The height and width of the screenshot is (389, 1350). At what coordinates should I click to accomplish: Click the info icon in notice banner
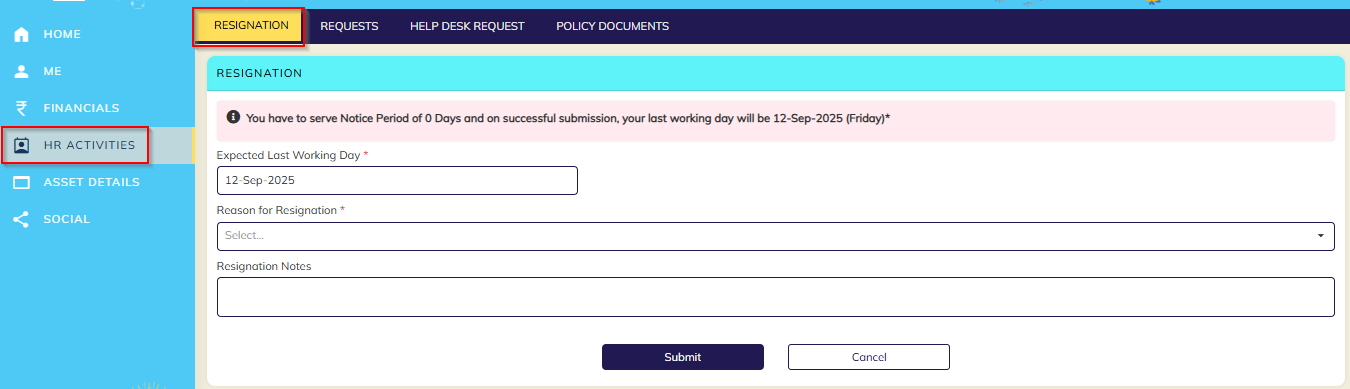pos(233,118)
